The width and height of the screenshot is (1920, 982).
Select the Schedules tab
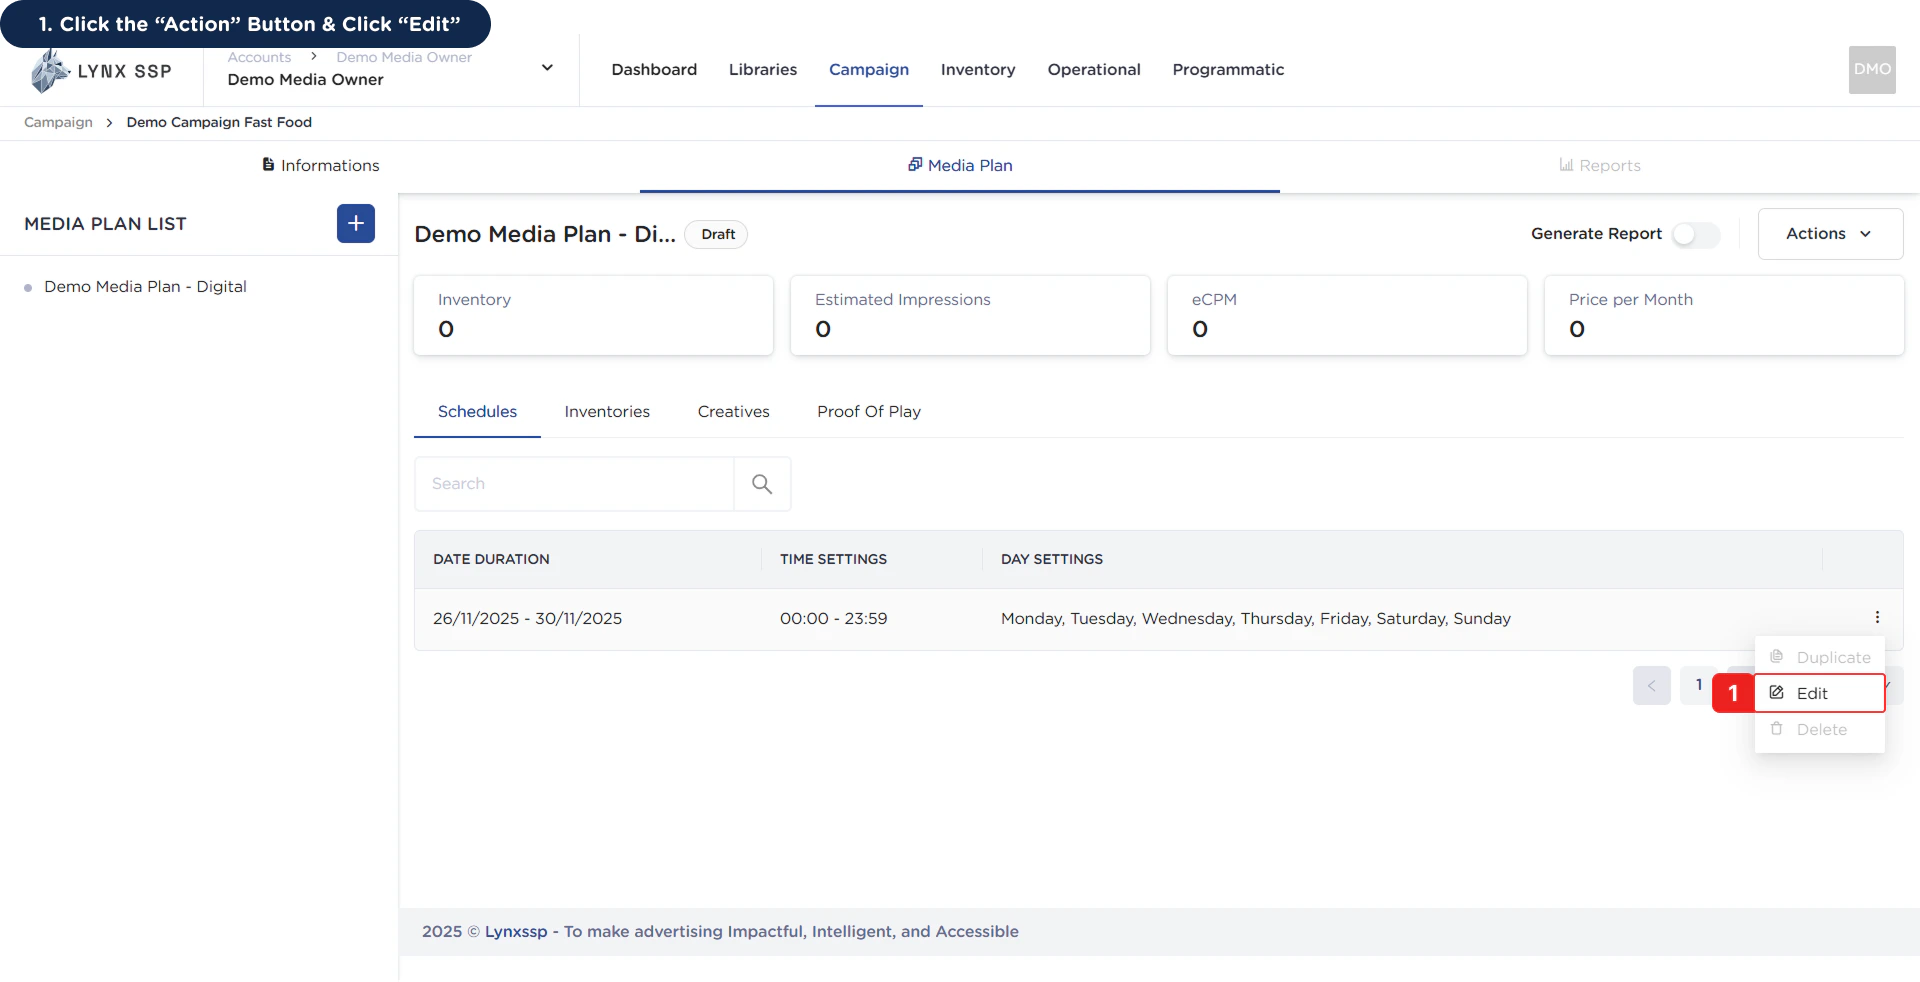[477, 412]
